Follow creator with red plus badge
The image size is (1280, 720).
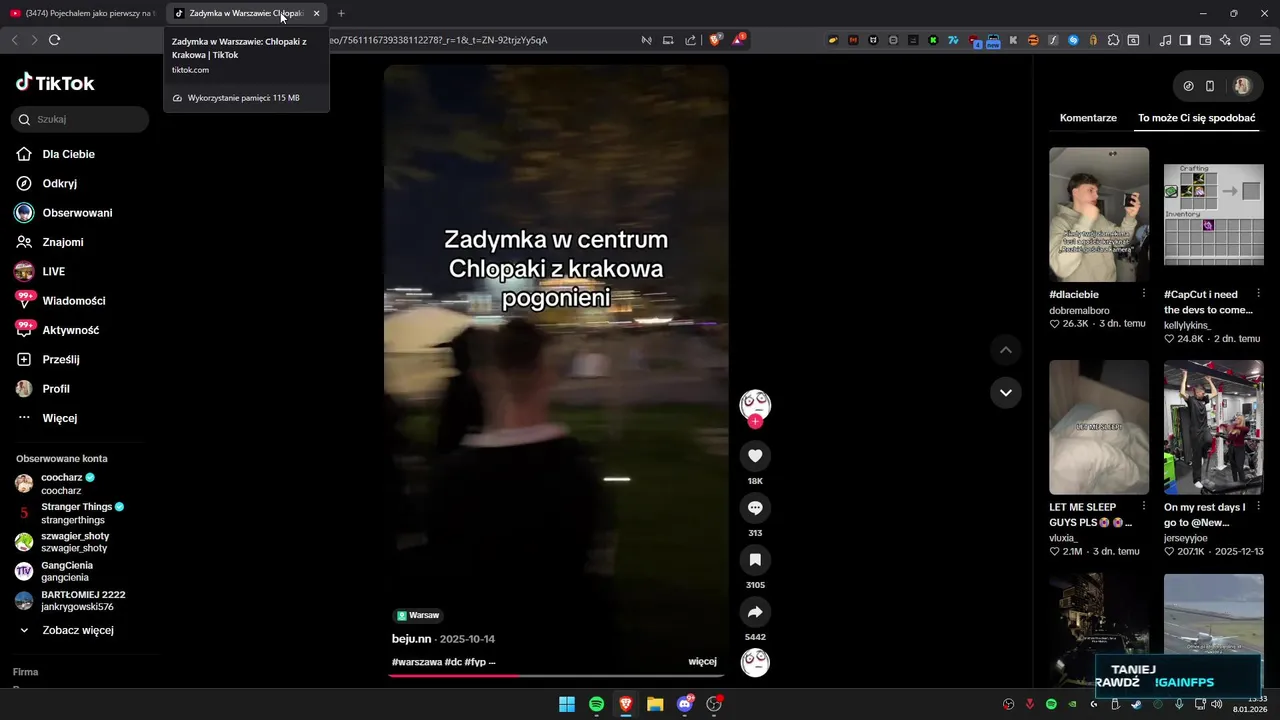click(x=755, y=422)
